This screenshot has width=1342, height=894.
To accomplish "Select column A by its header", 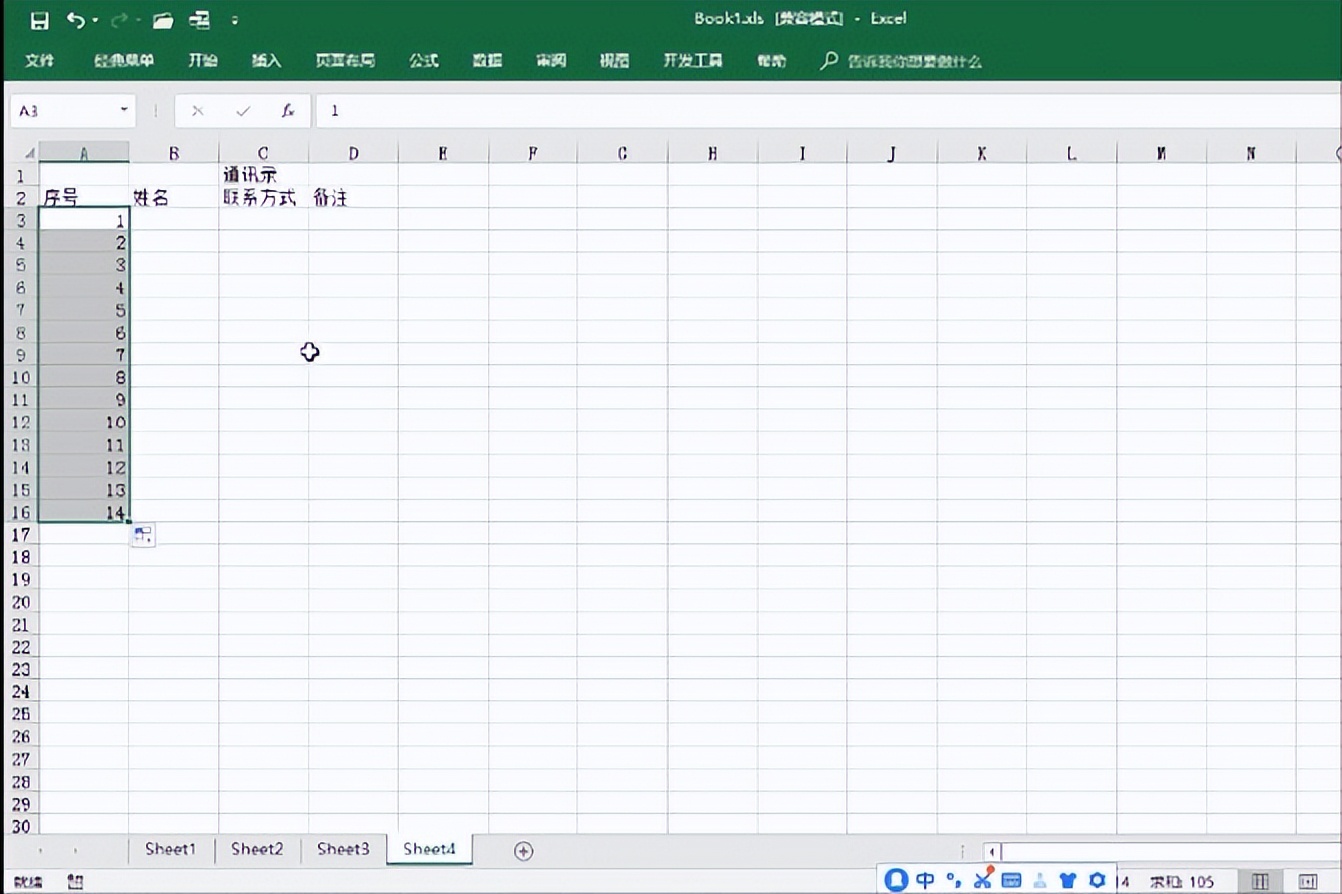I will 84,153.
